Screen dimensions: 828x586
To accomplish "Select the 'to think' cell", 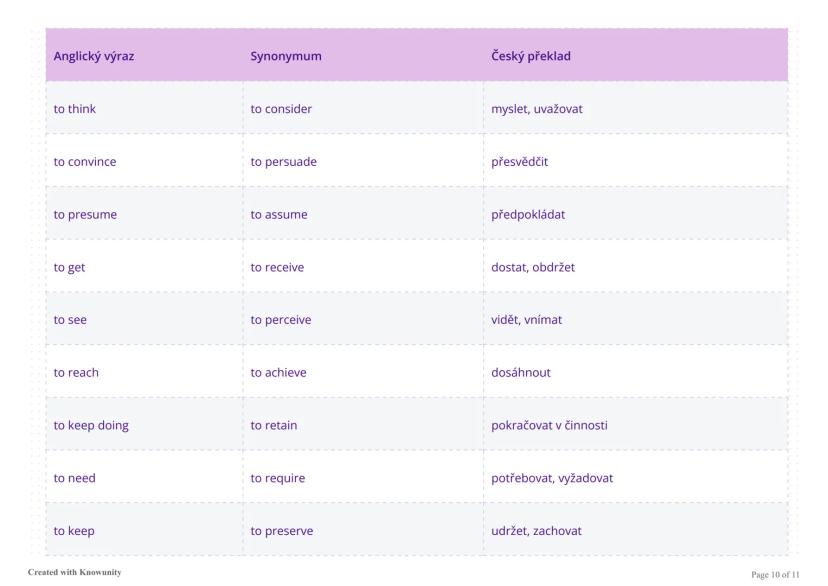I will (x=75, y=109).
